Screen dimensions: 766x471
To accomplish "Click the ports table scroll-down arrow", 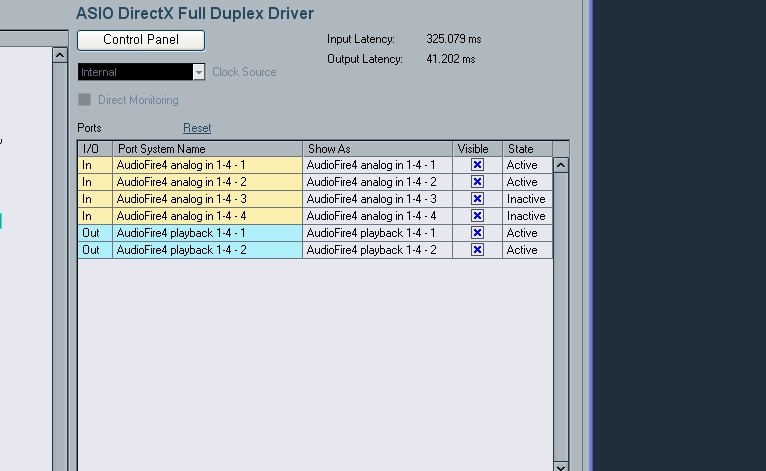I will pyautogui.click(x=561, y=466).
